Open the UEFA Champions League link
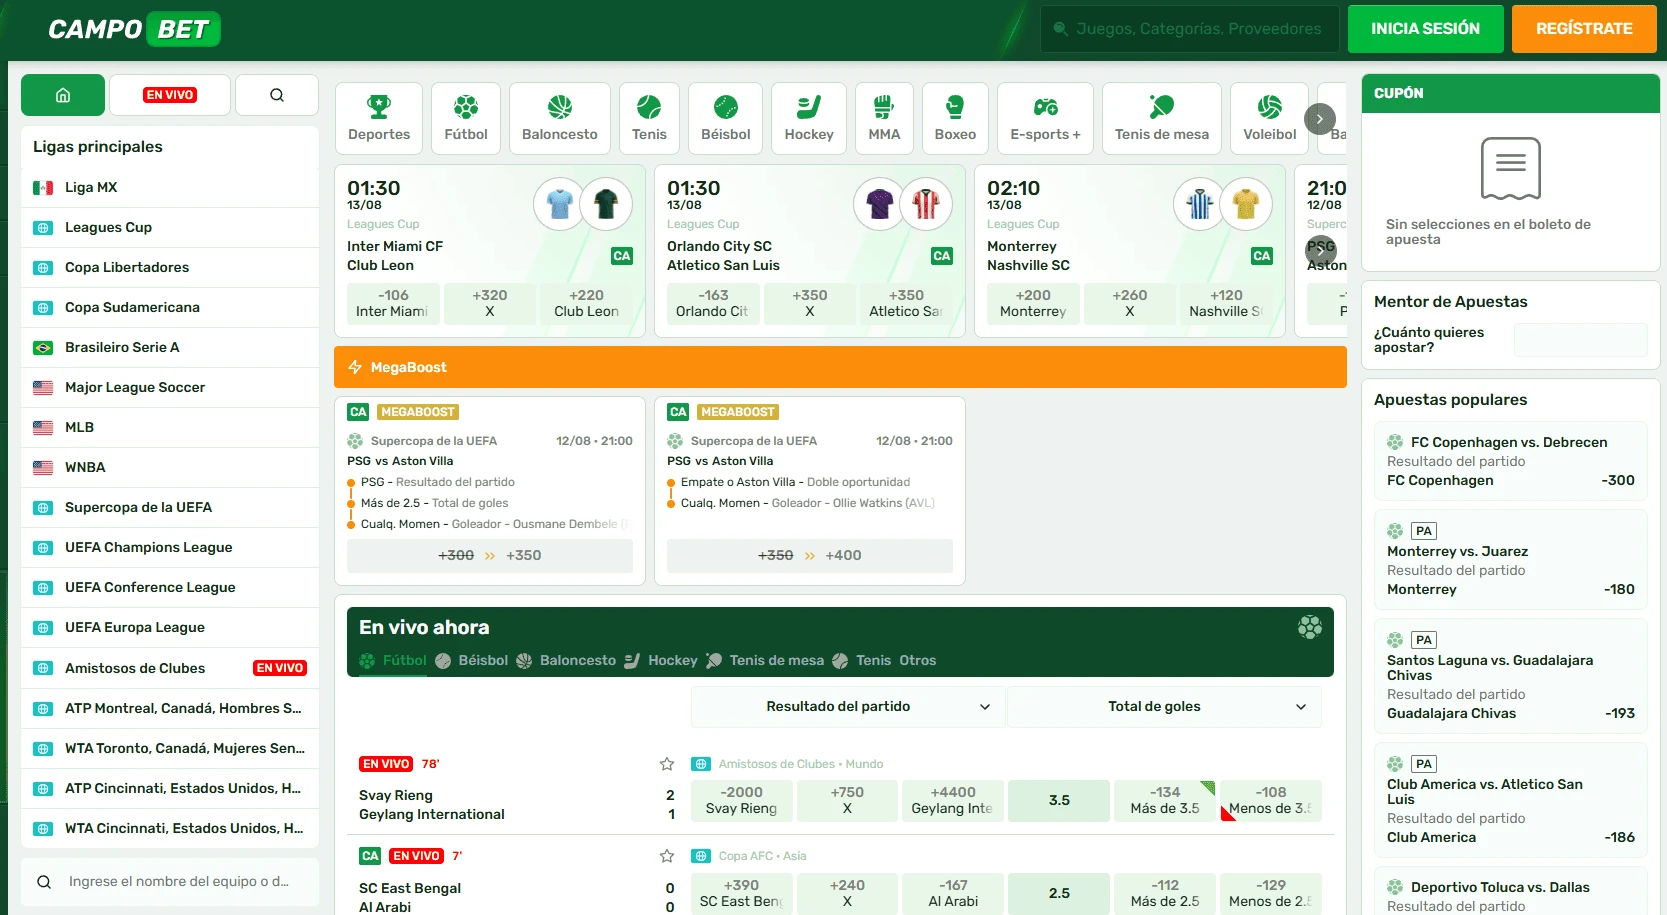The width and height of the screenshot is (1667, 915). pos(170,548)
